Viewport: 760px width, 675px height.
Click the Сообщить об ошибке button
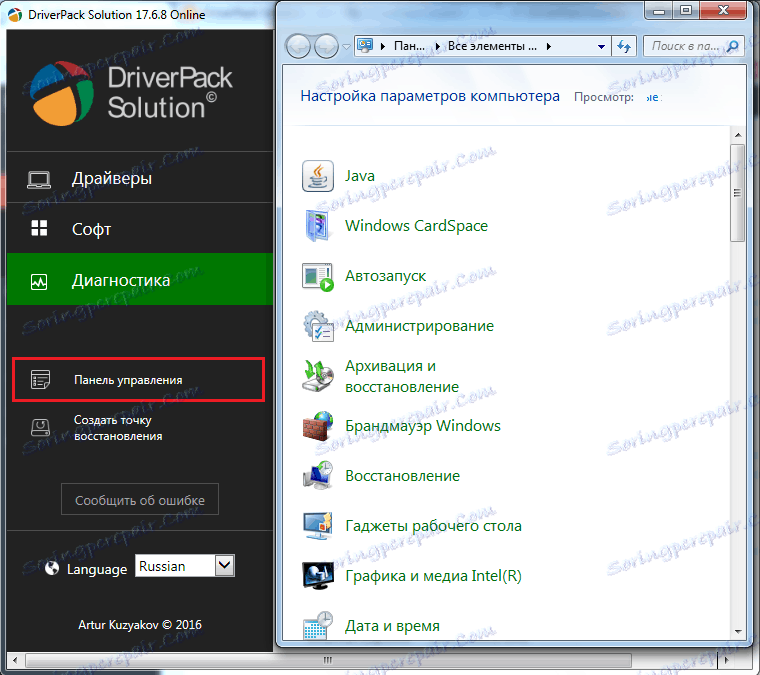[x=140, y=500]
